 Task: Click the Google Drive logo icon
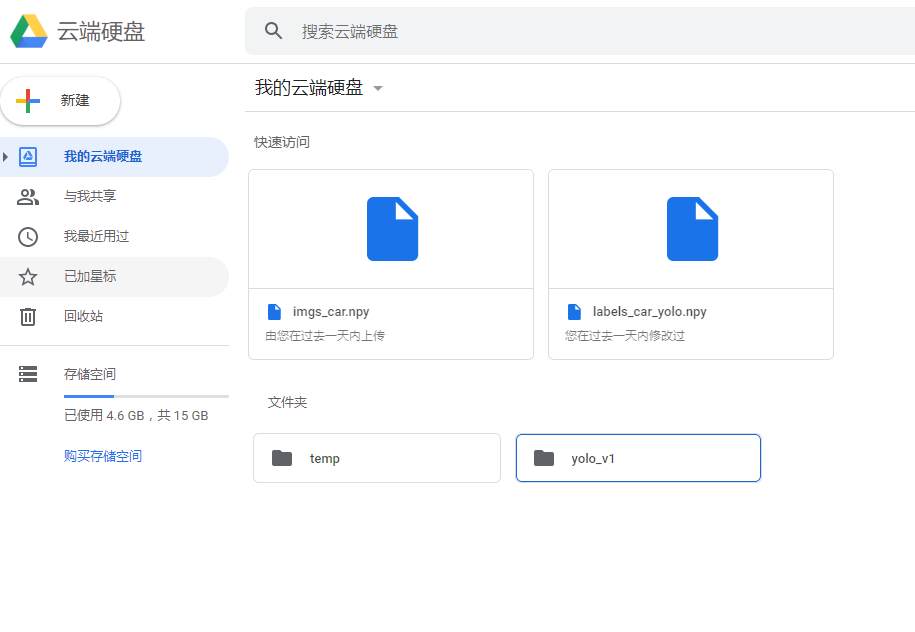pyautogui.click(x=29, y=31)
